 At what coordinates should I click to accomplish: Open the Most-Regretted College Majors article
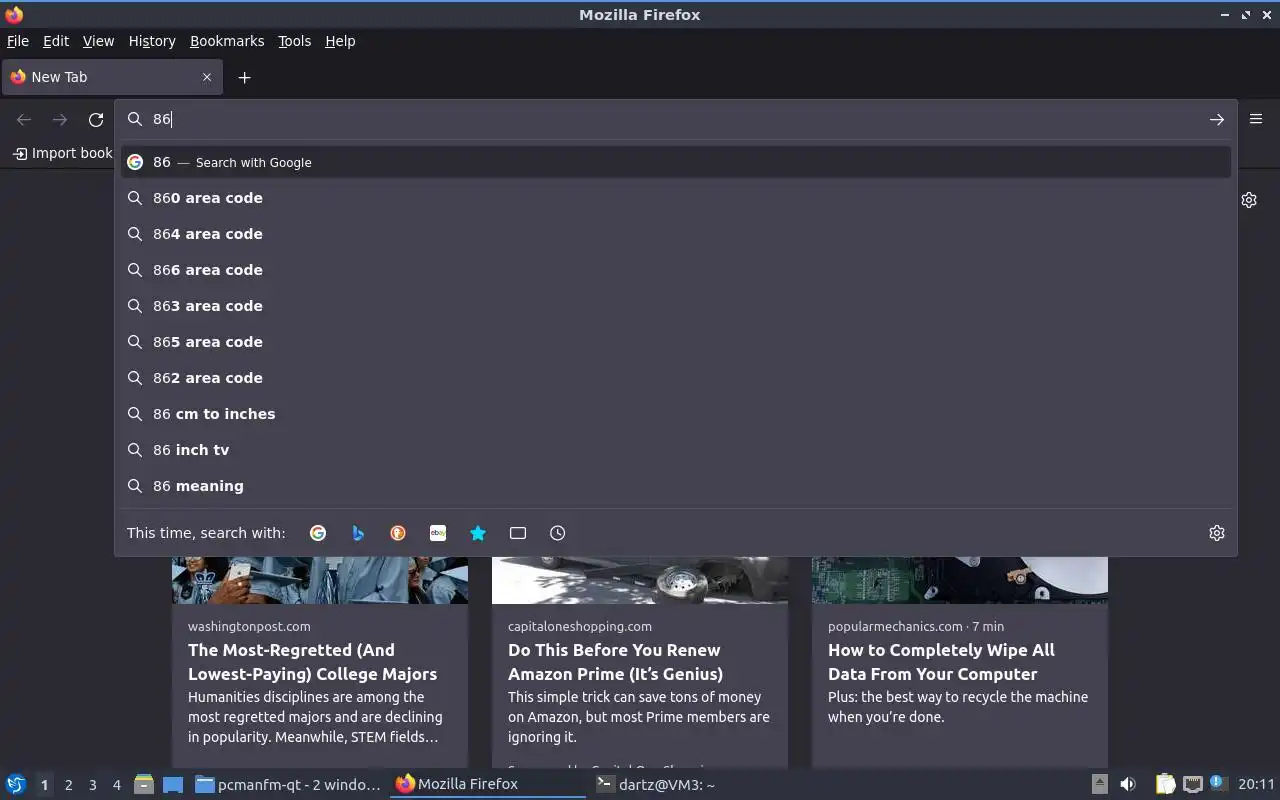[x=312, y=662]
